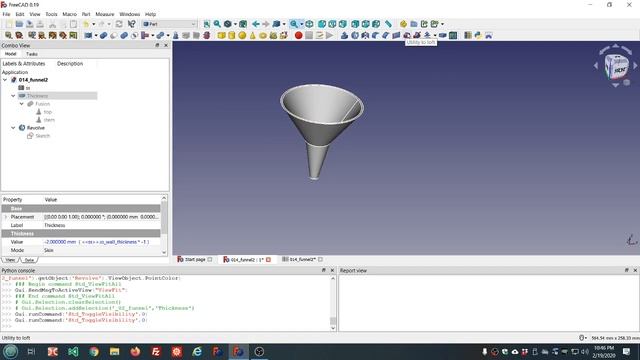Create a new document with the New icon
Image resolution: width=640 pixels, height=360 pixels.
click(x=9, y=24)
